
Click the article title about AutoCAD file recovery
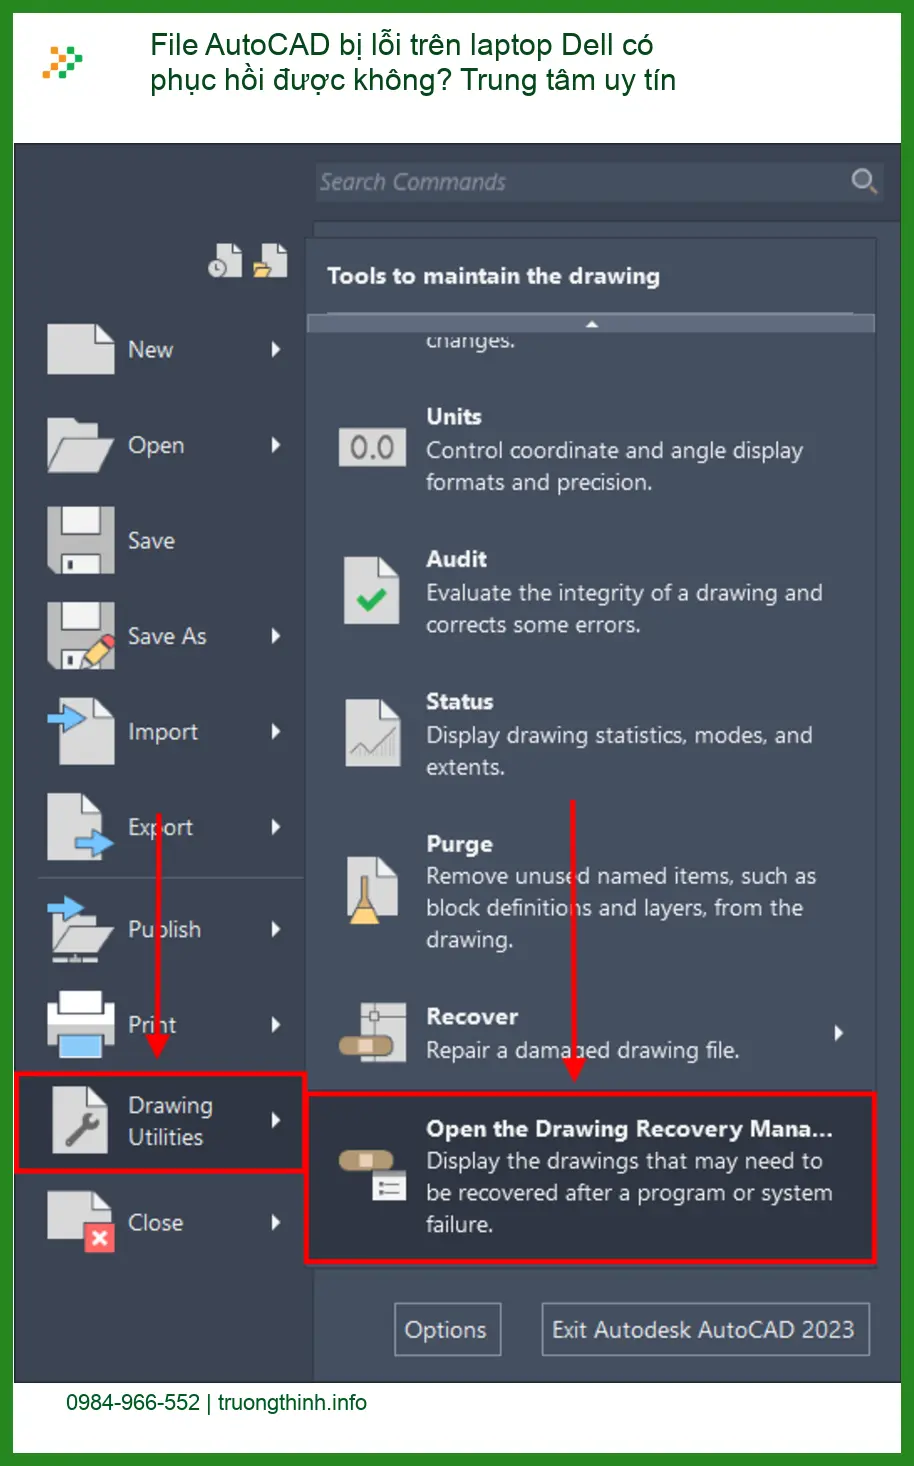(x=413, y=62)
